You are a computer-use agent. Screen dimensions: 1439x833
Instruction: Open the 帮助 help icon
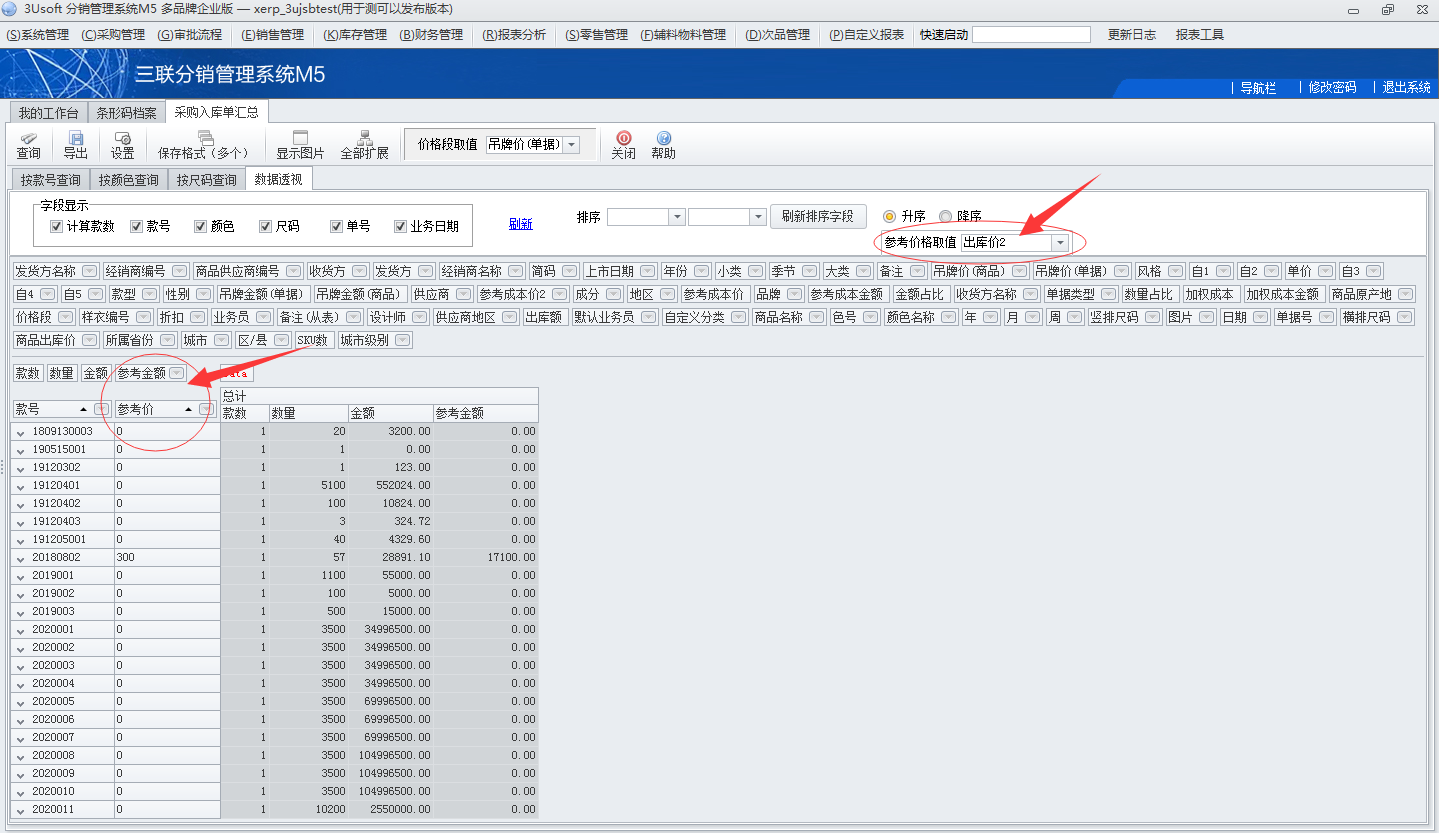[x=663, y=145]
